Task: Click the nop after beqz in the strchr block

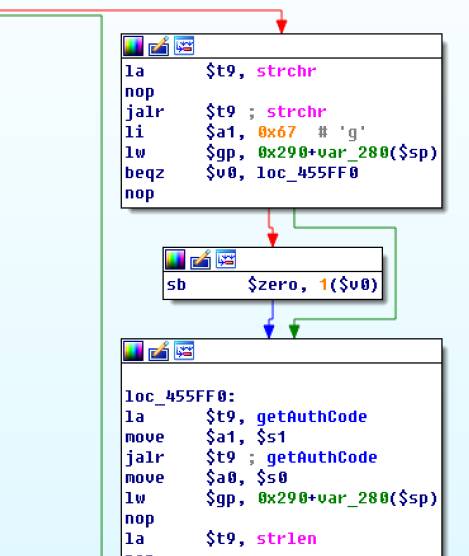Action: (x=140, y=194)
